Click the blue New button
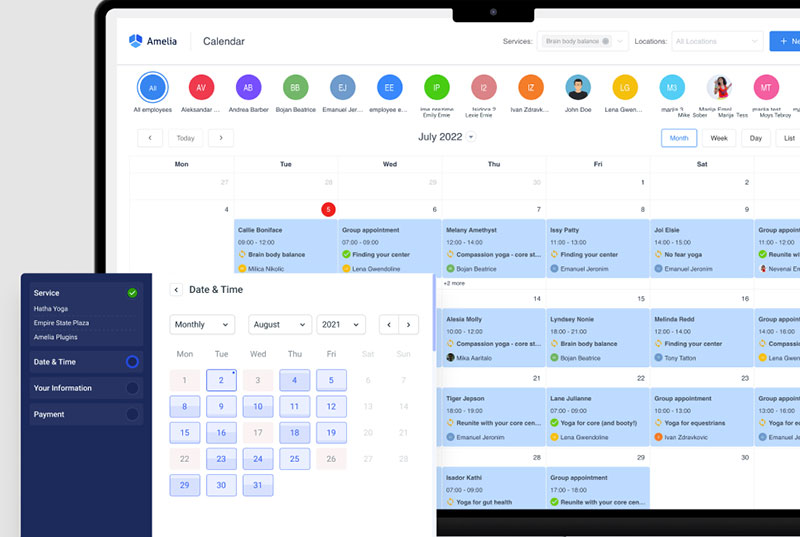800x537 pixels. (785, 41)
